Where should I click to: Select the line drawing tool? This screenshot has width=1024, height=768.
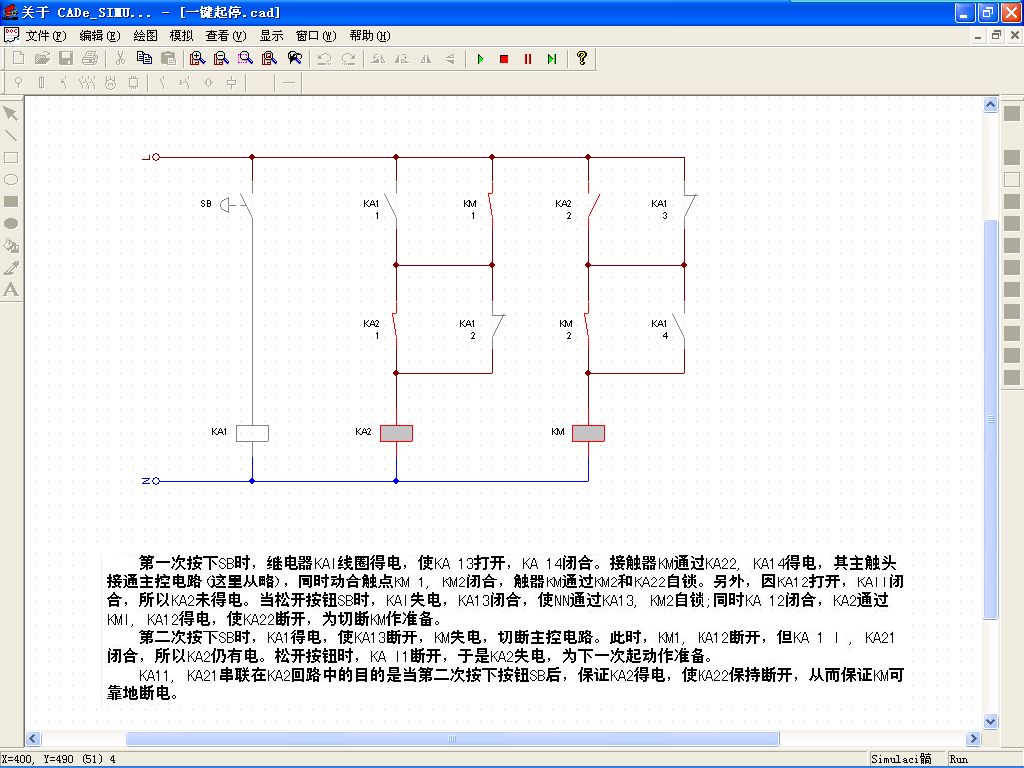pos(10,136)
